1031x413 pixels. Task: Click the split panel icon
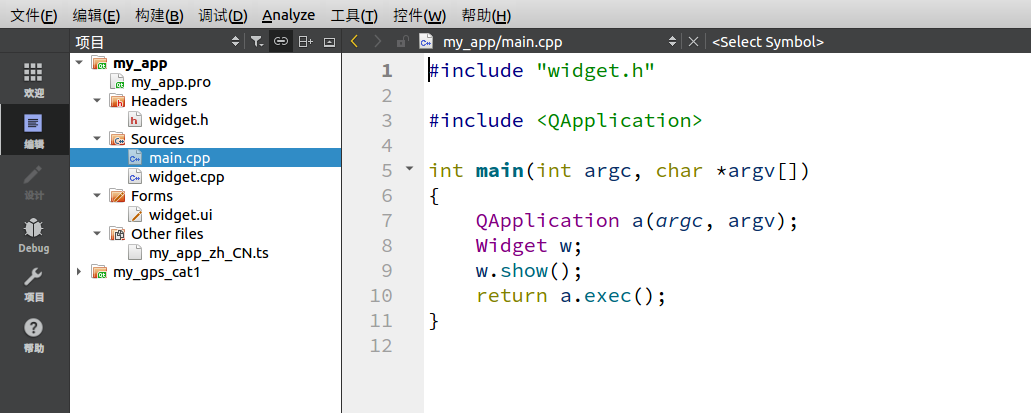coord(305,42)
